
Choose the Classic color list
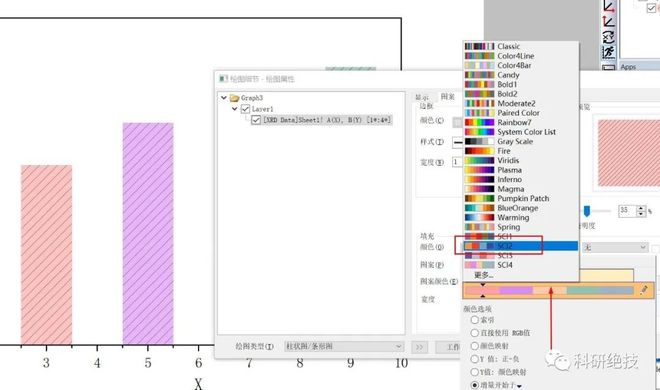[x=521, y=46]
